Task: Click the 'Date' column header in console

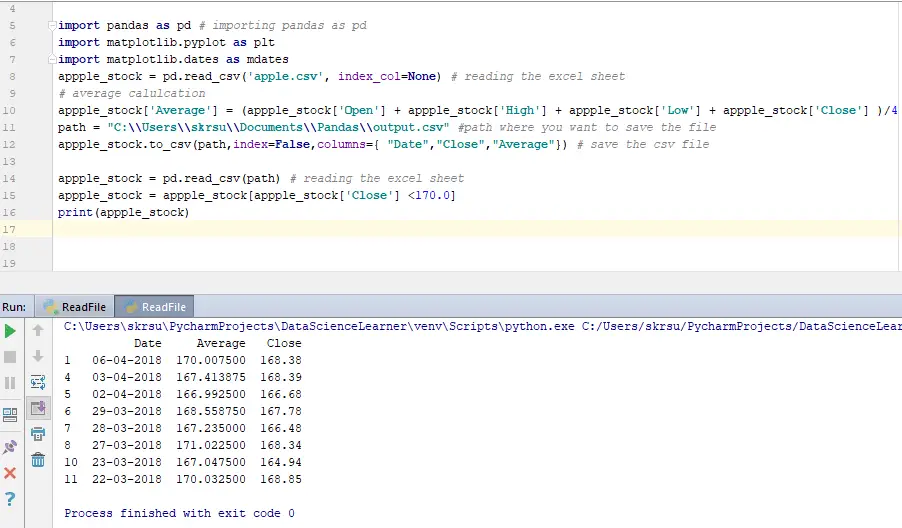Action: tap(148, 343)
